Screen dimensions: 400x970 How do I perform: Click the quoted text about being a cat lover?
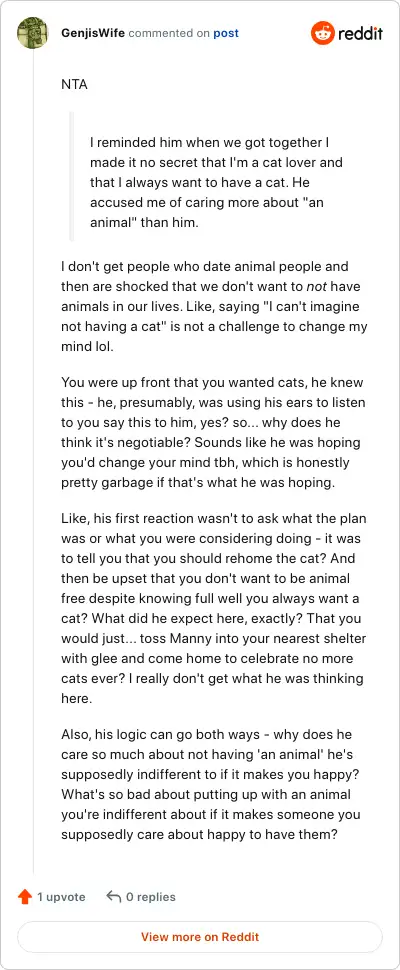pos(216,182)
